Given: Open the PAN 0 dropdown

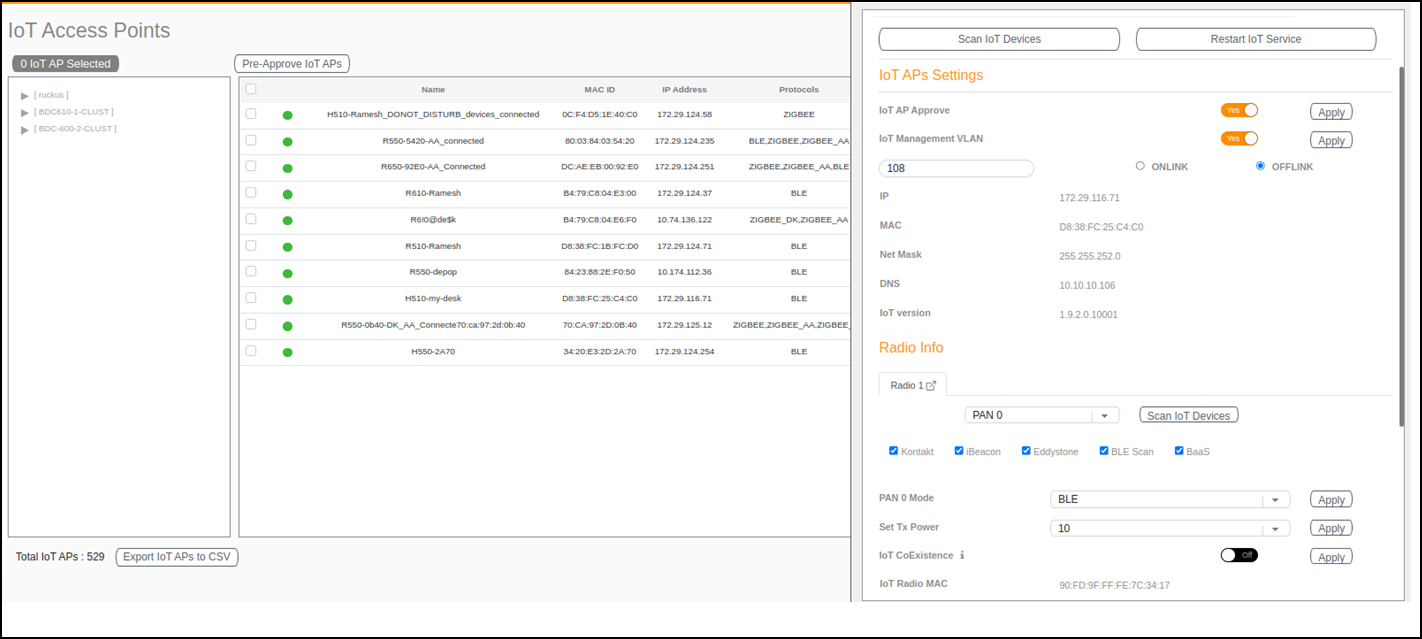Looking at the screenshot, I should tap(1042, 415).
